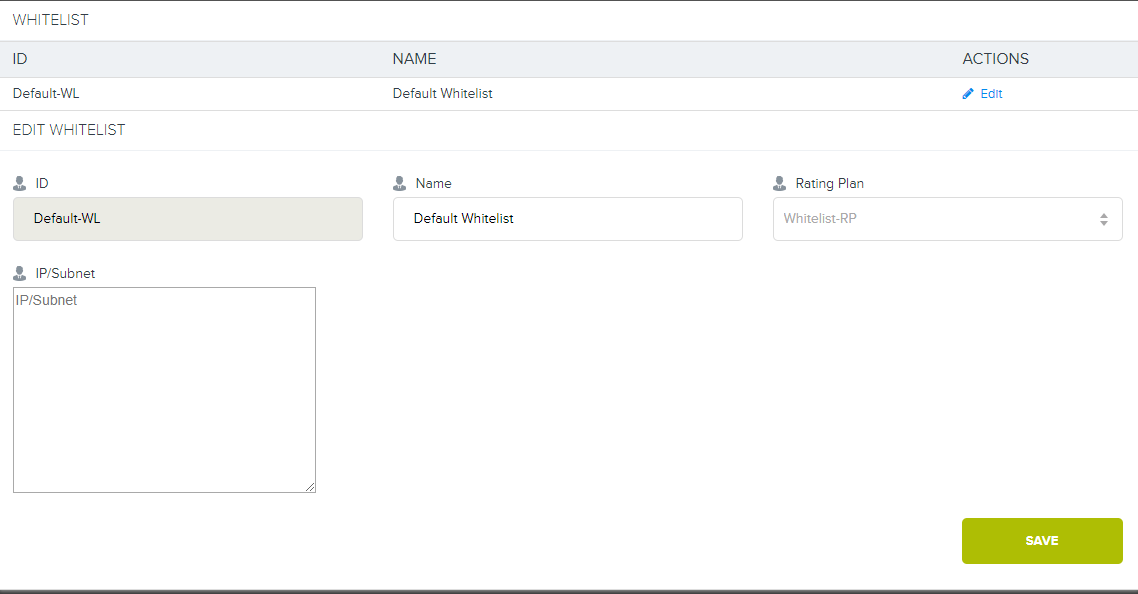1138x594 pixels.
Task: Click inside the IP/Subnet text area
Action: tap(164, 390)
